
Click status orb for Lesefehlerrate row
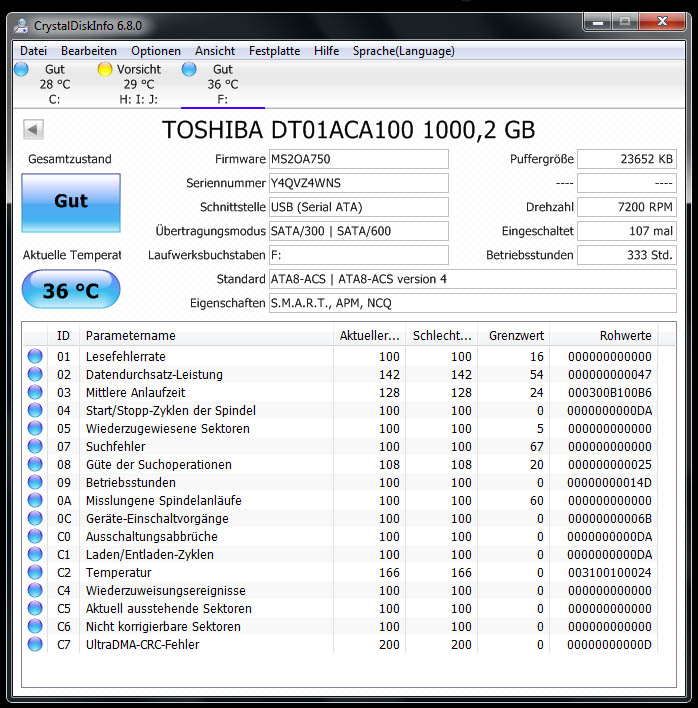point(35,356)
